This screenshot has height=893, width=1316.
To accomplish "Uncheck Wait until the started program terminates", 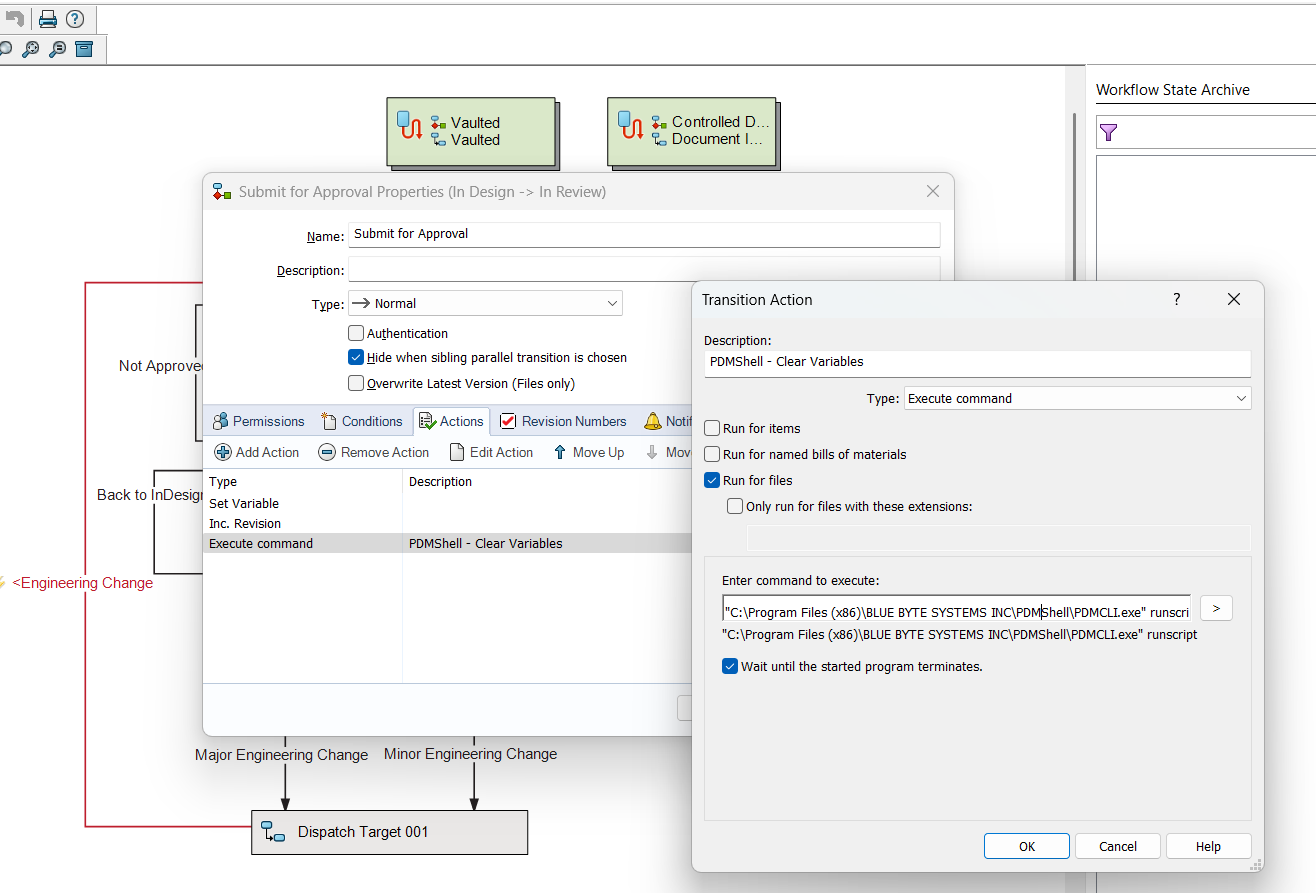I will pos(729,666).
